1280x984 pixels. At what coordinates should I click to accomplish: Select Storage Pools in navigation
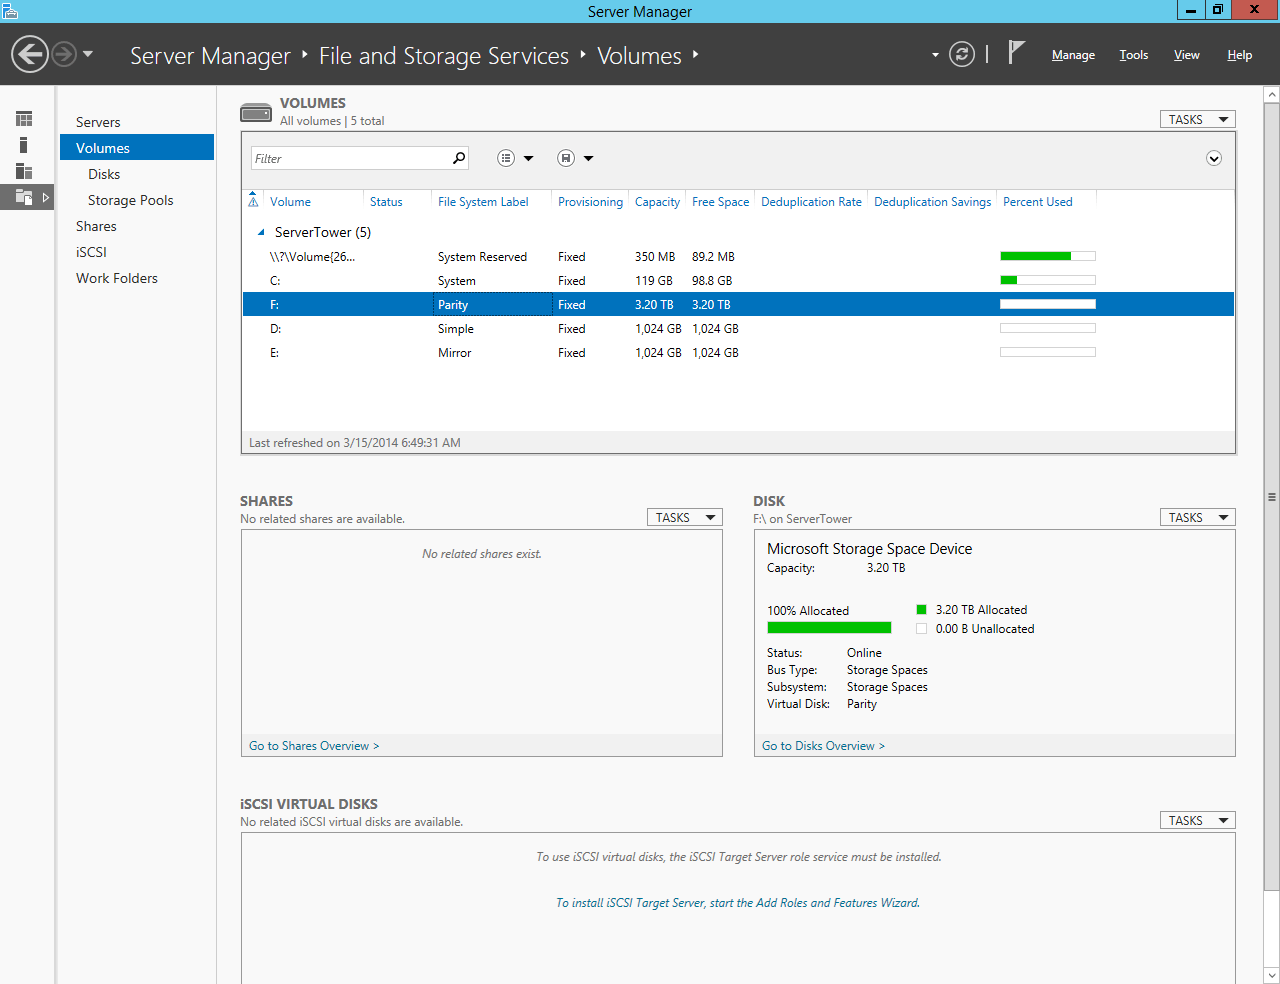pos(130,200)
